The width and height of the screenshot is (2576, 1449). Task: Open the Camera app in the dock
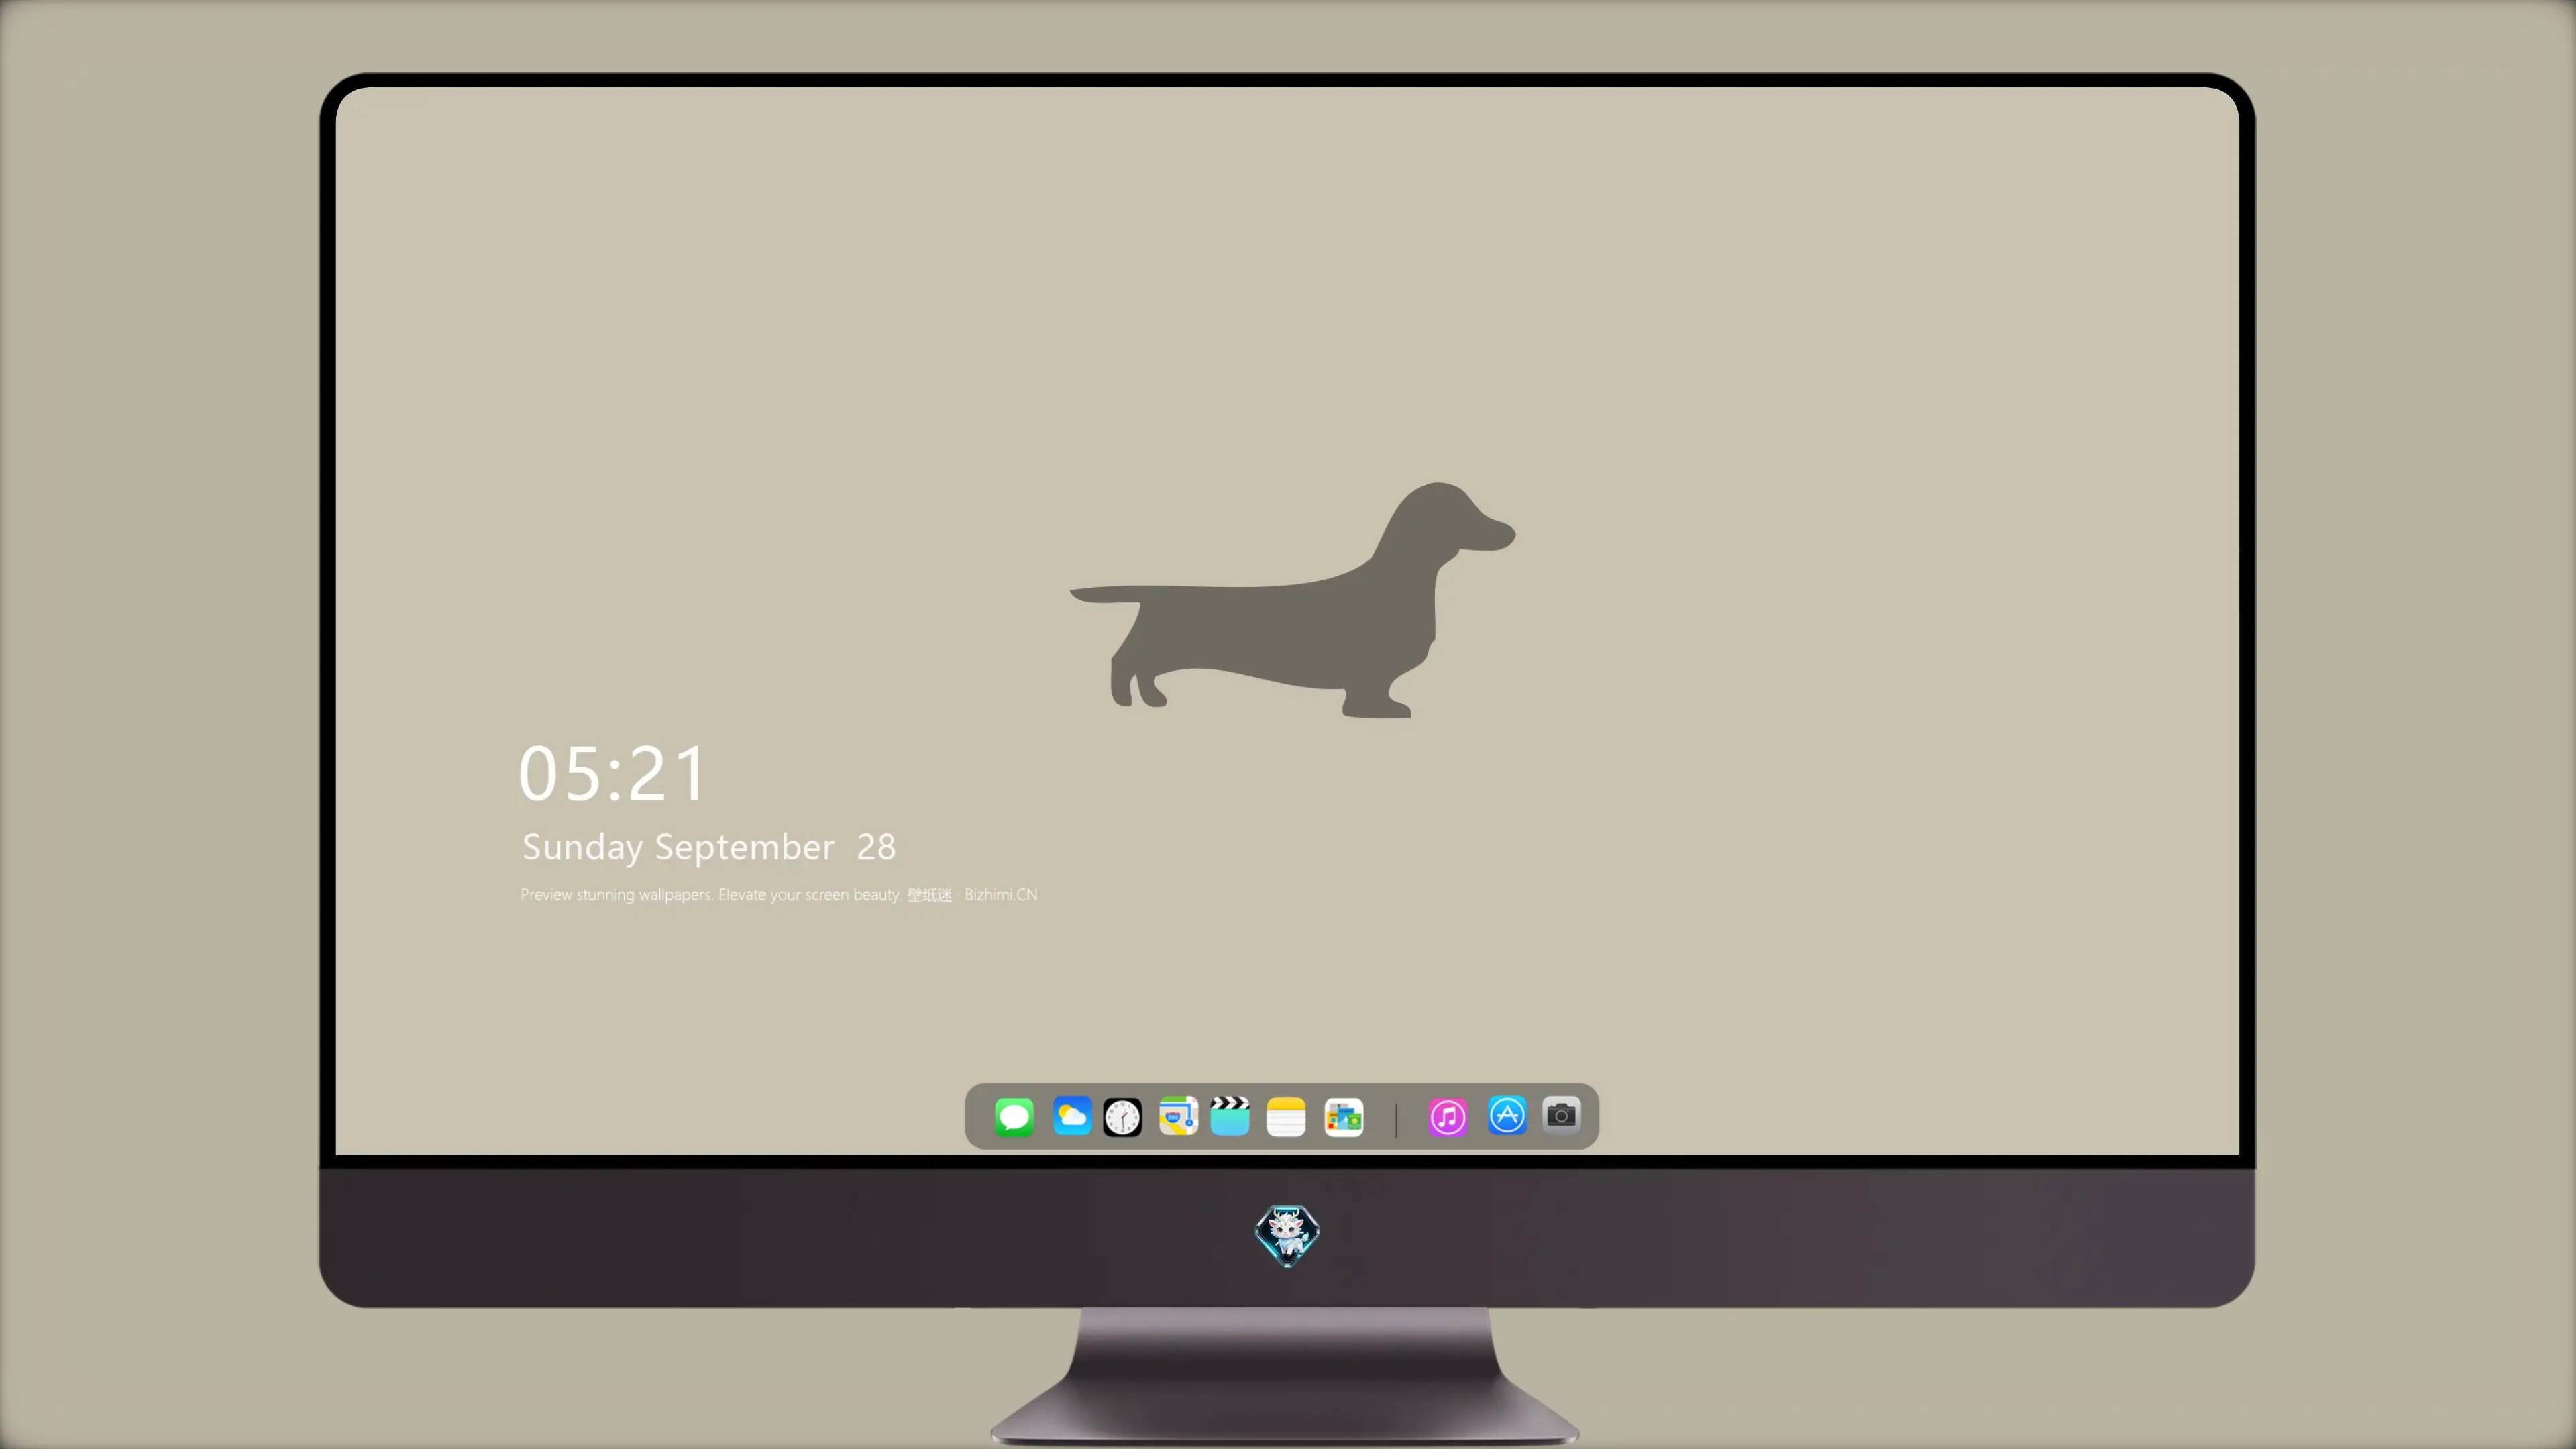pos(1561,1115)
